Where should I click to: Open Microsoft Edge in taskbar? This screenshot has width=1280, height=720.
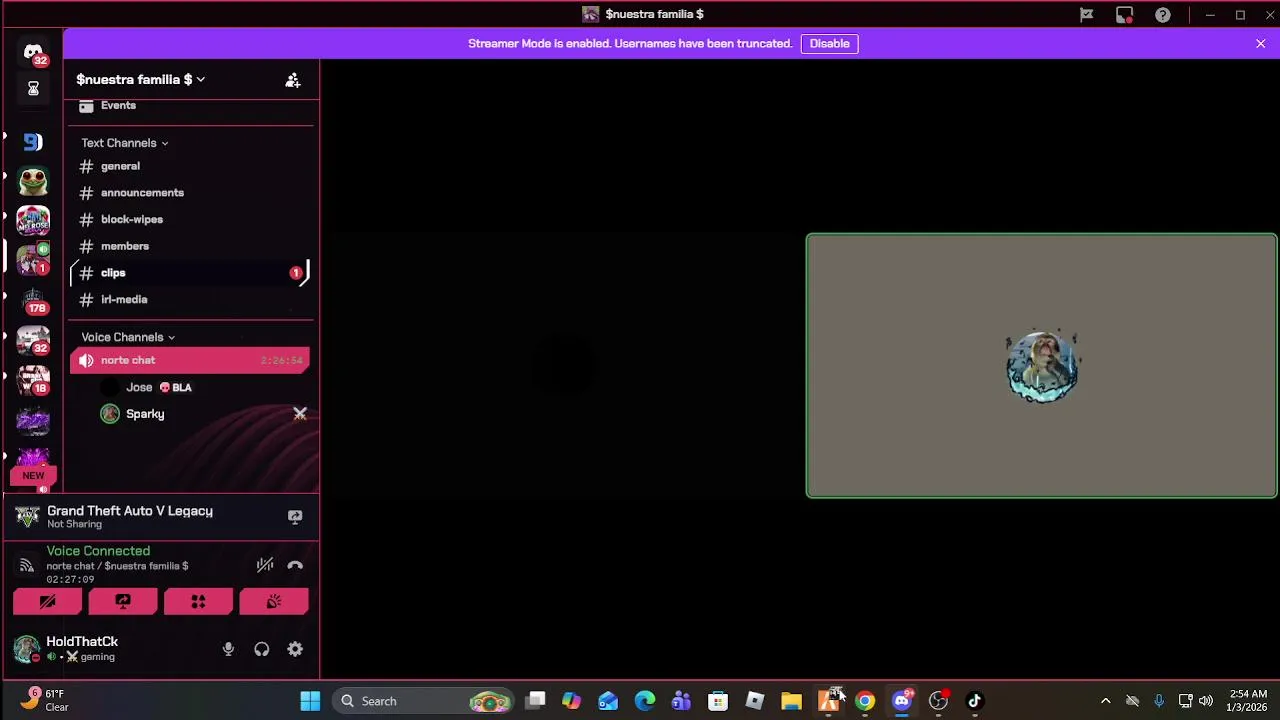pos(645,701)
